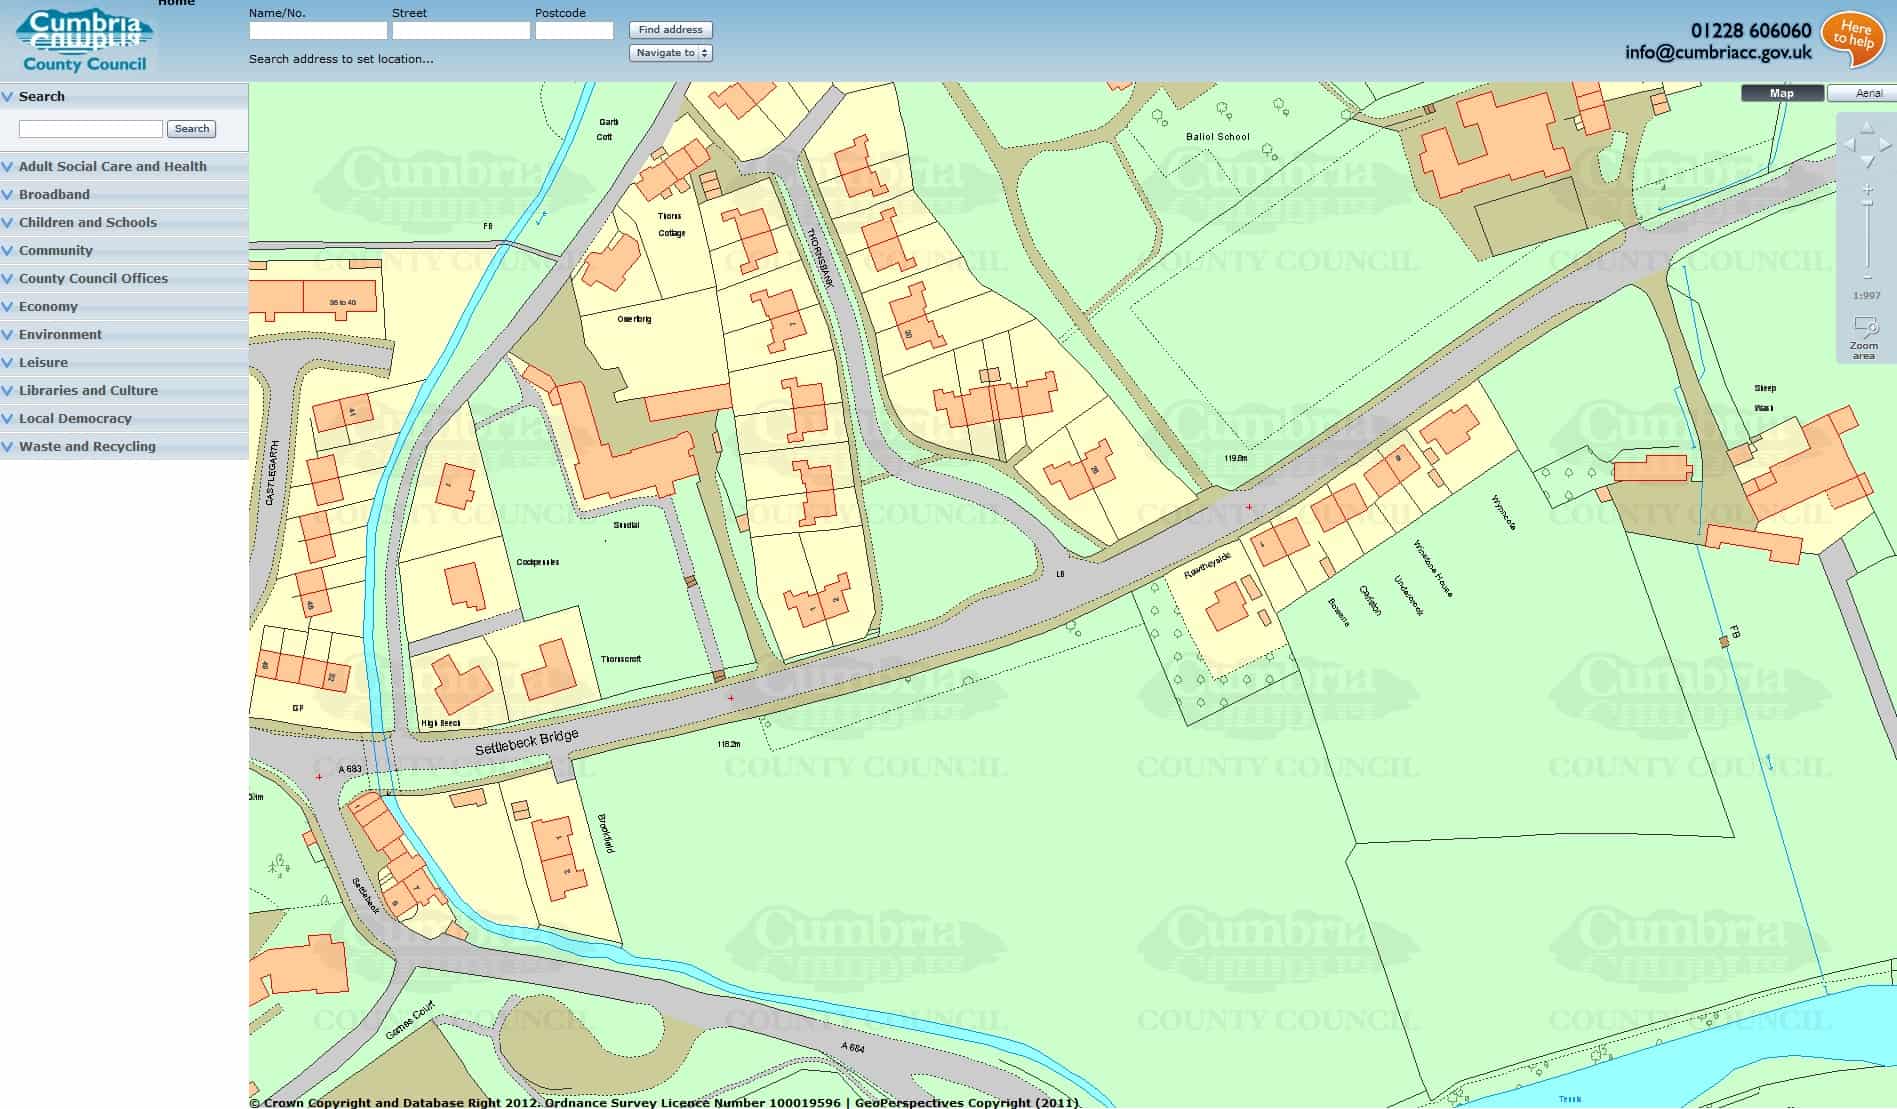Expand the Environment section

coord(60,335)
